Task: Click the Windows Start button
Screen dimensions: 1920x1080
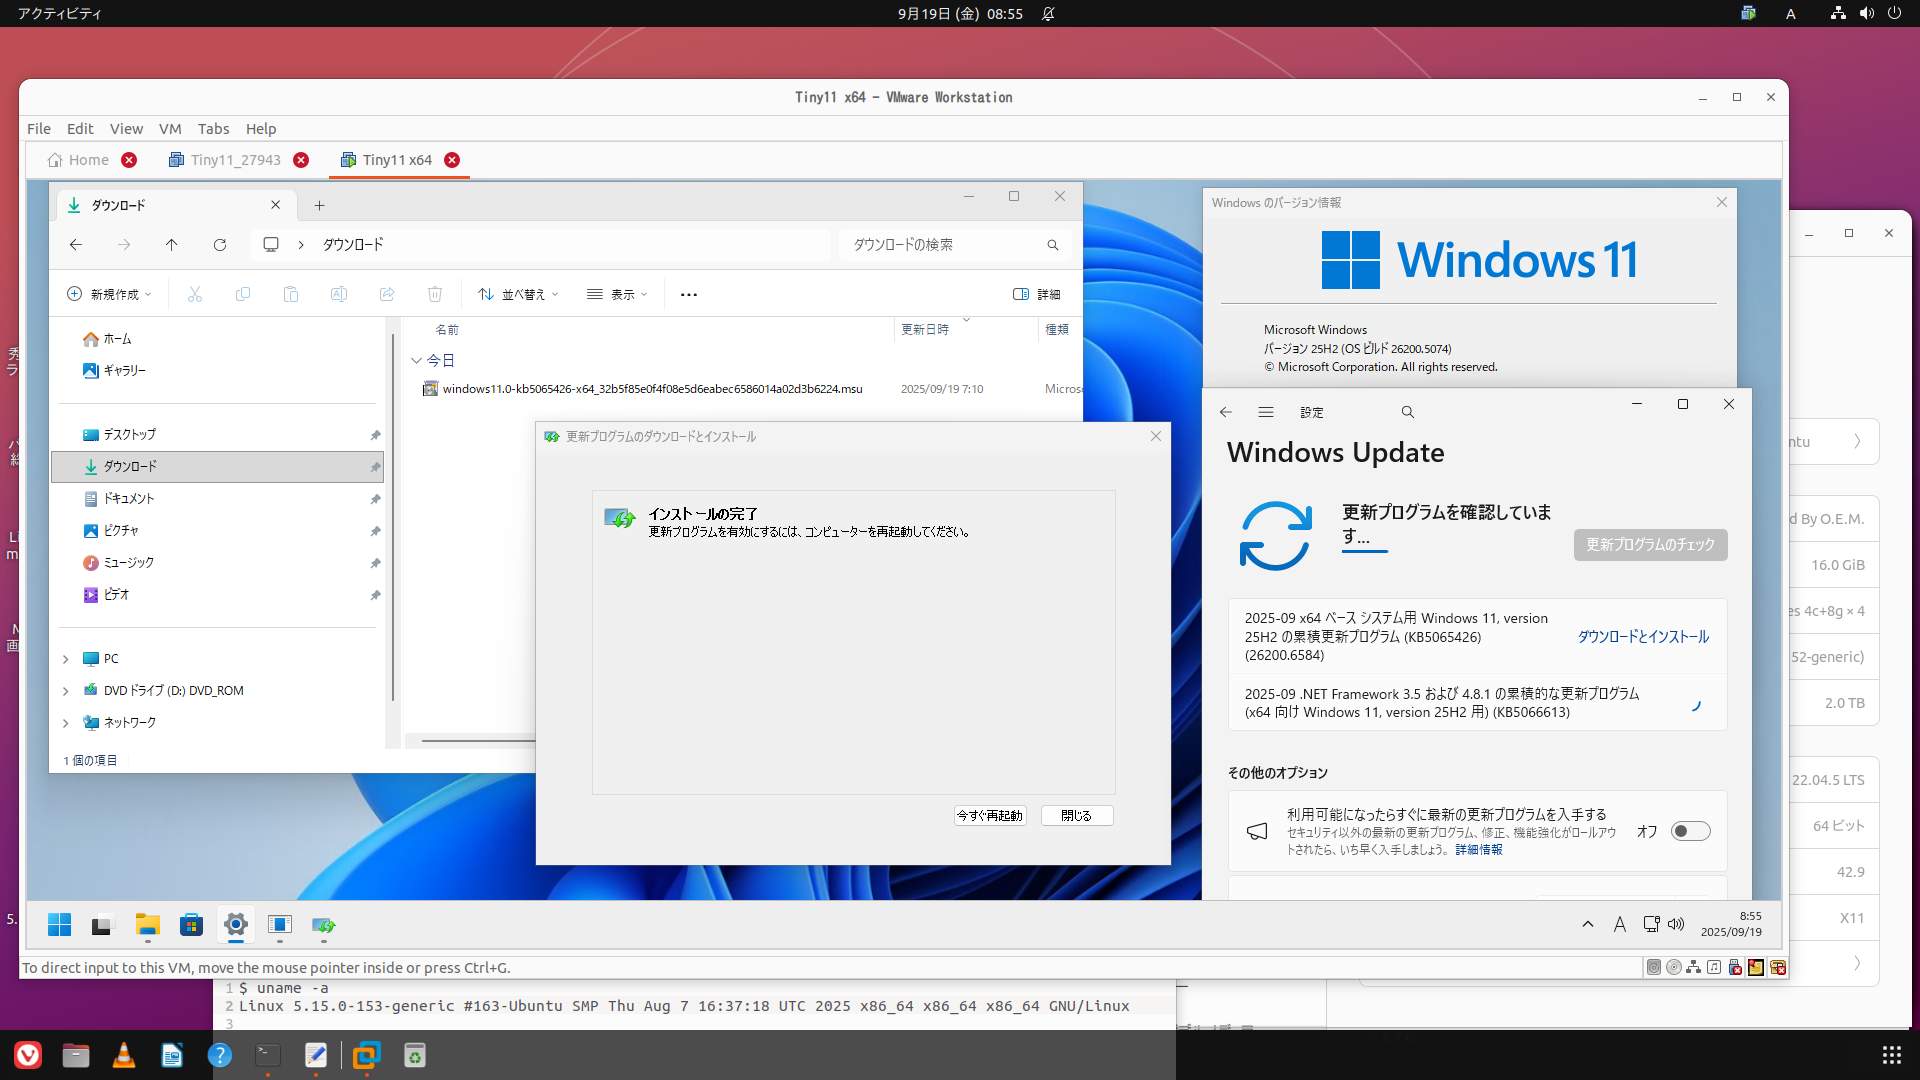Action: 60,925
